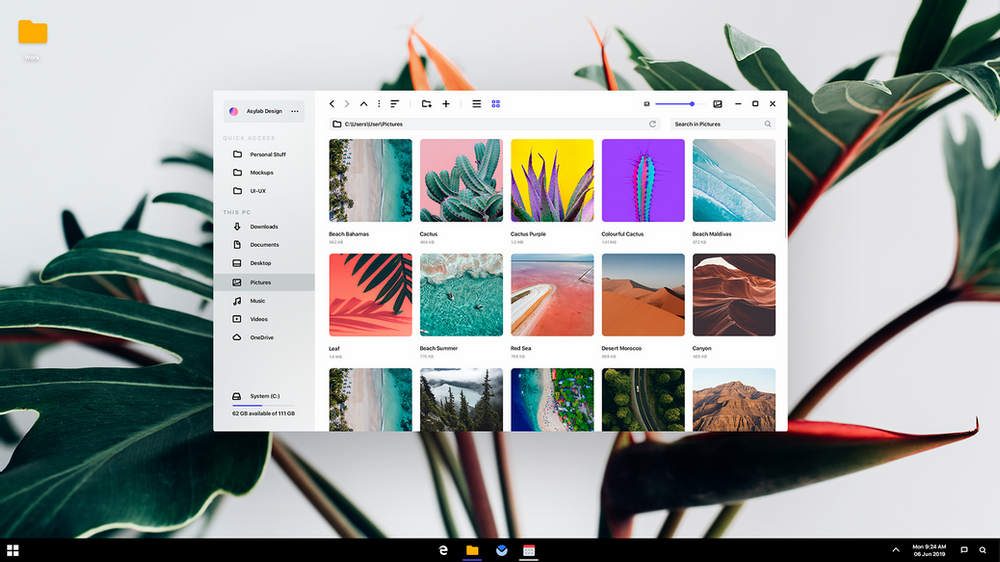Viewport: 1000px width, 562px height.
Task: Open Asylab Design options menu
Action: point(295,111)
